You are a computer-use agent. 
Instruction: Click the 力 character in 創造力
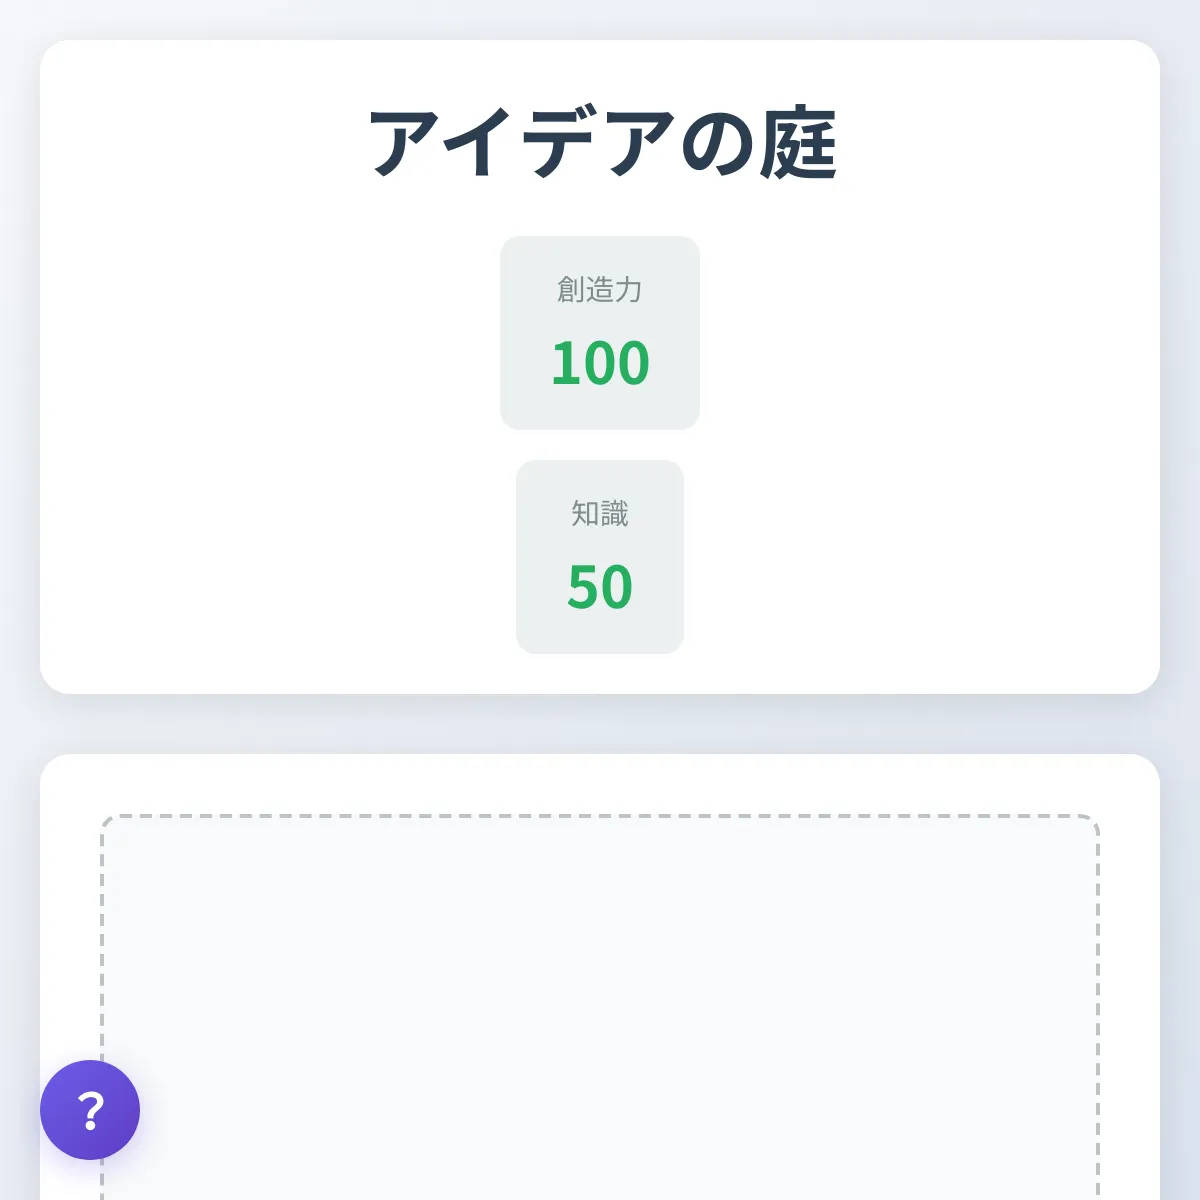click(628, 290)
